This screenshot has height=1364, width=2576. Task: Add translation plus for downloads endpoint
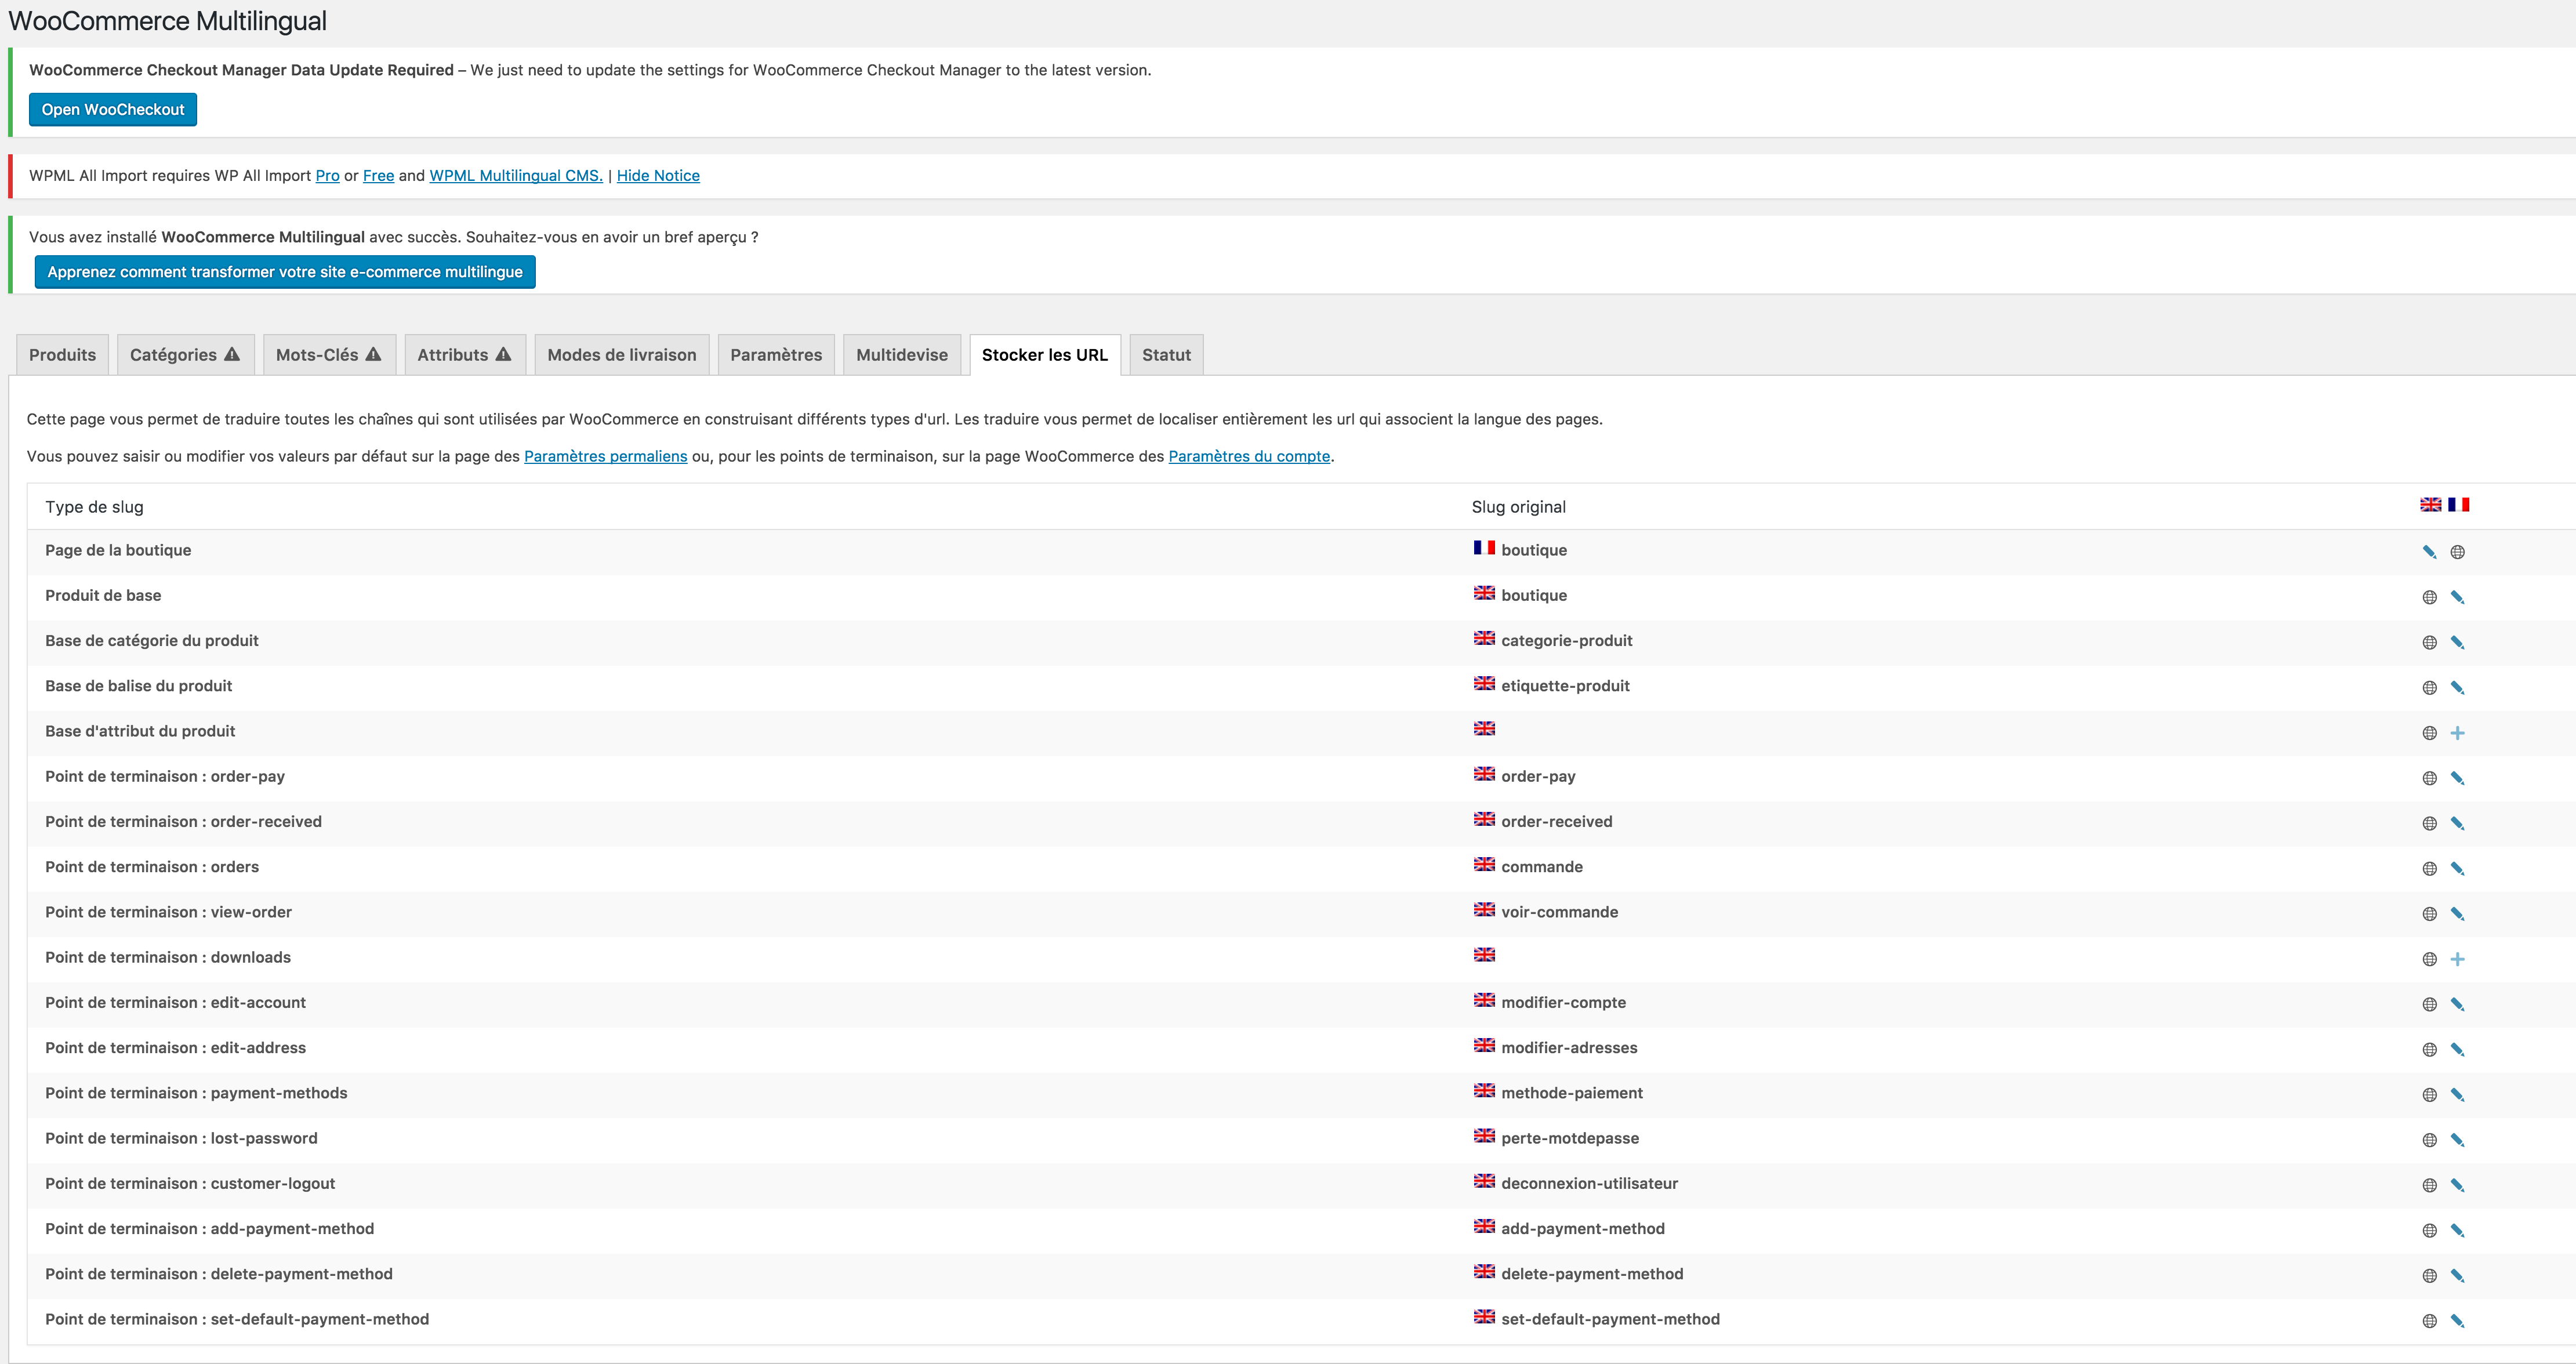pyautogui.click(x=2457, y=959)
